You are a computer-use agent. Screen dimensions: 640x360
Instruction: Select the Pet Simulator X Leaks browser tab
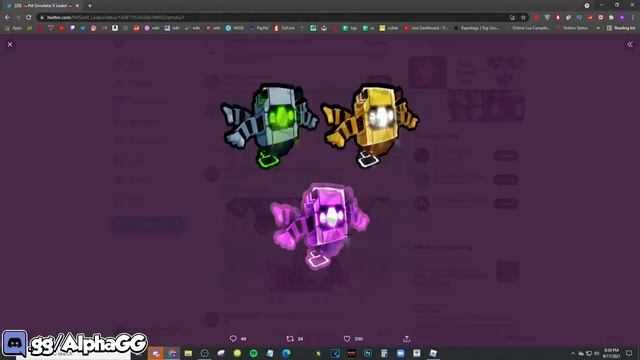click(x=43, y=6)
